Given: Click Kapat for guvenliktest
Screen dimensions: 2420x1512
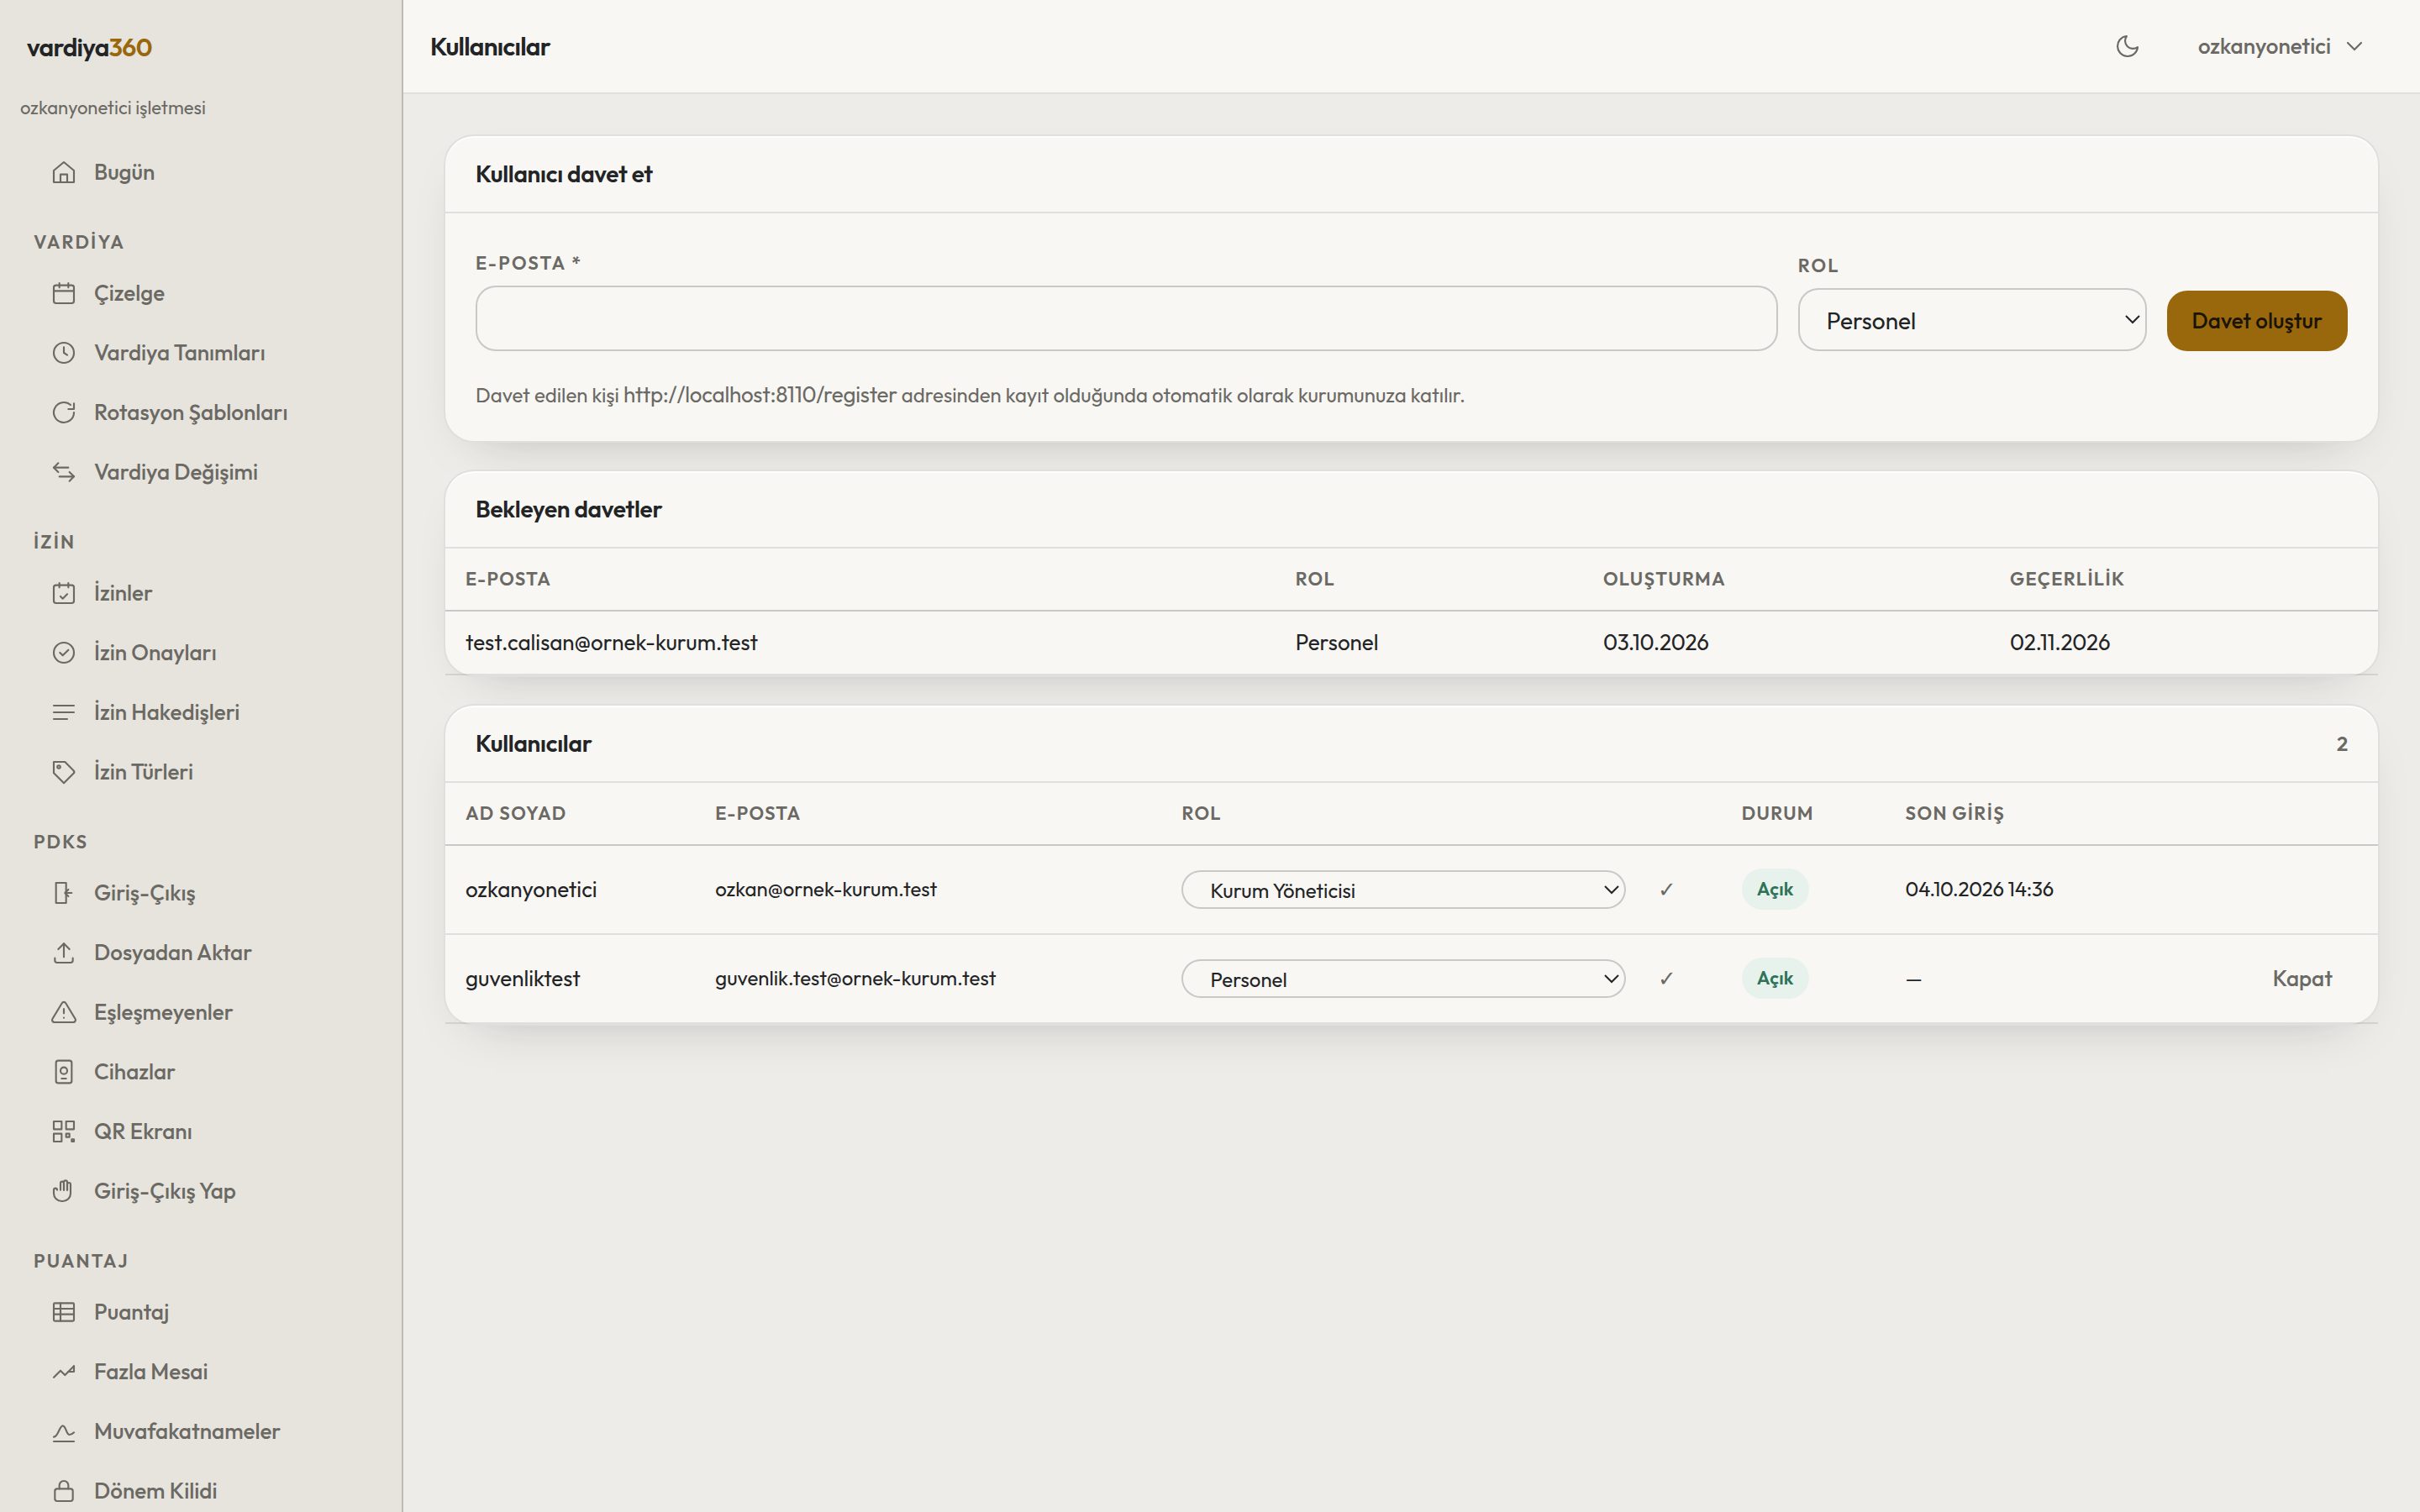Looking at the screenshot, I should (2301, 979).
